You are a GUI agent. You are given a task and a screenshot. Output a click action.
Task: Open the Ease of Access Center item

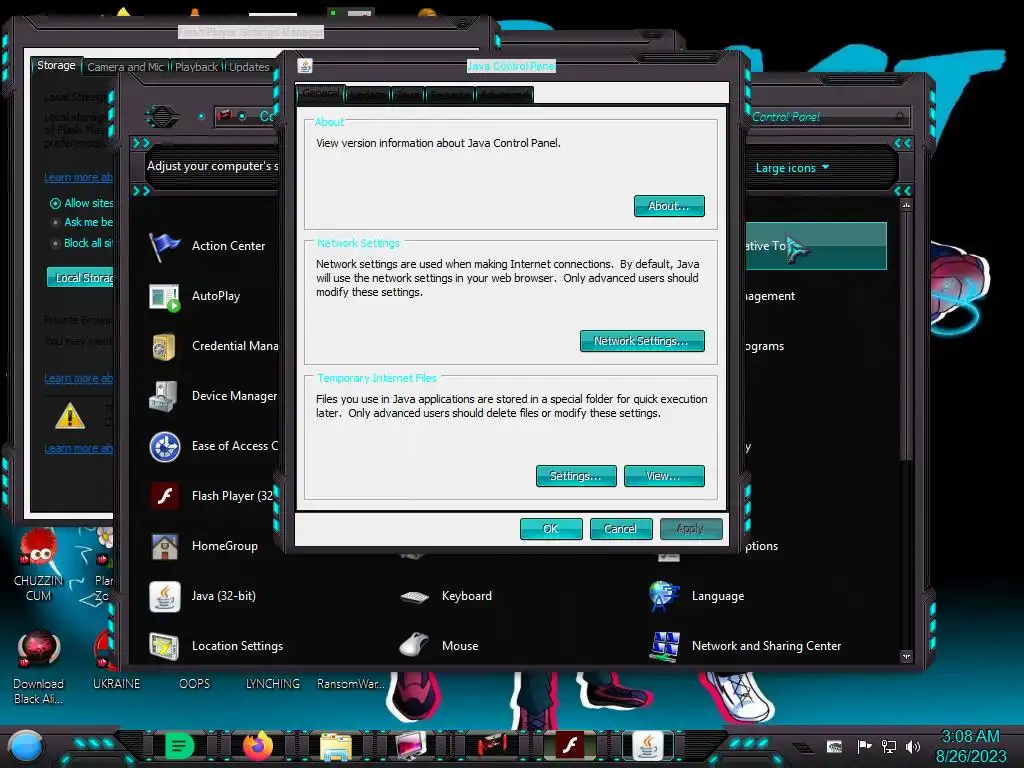[x=213, y=447]
